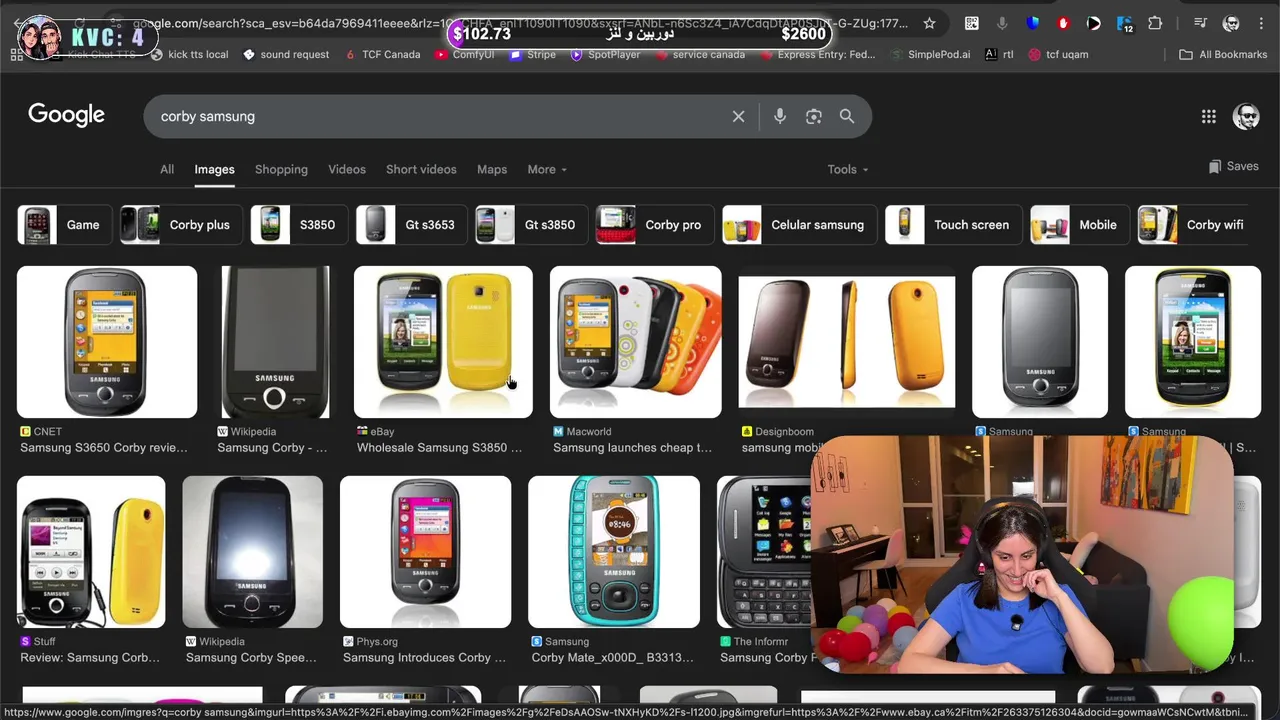Click the play-triangle extension icon
Image resolution: width=1280 pixels, height=720 pixels.
(1094, 23)
